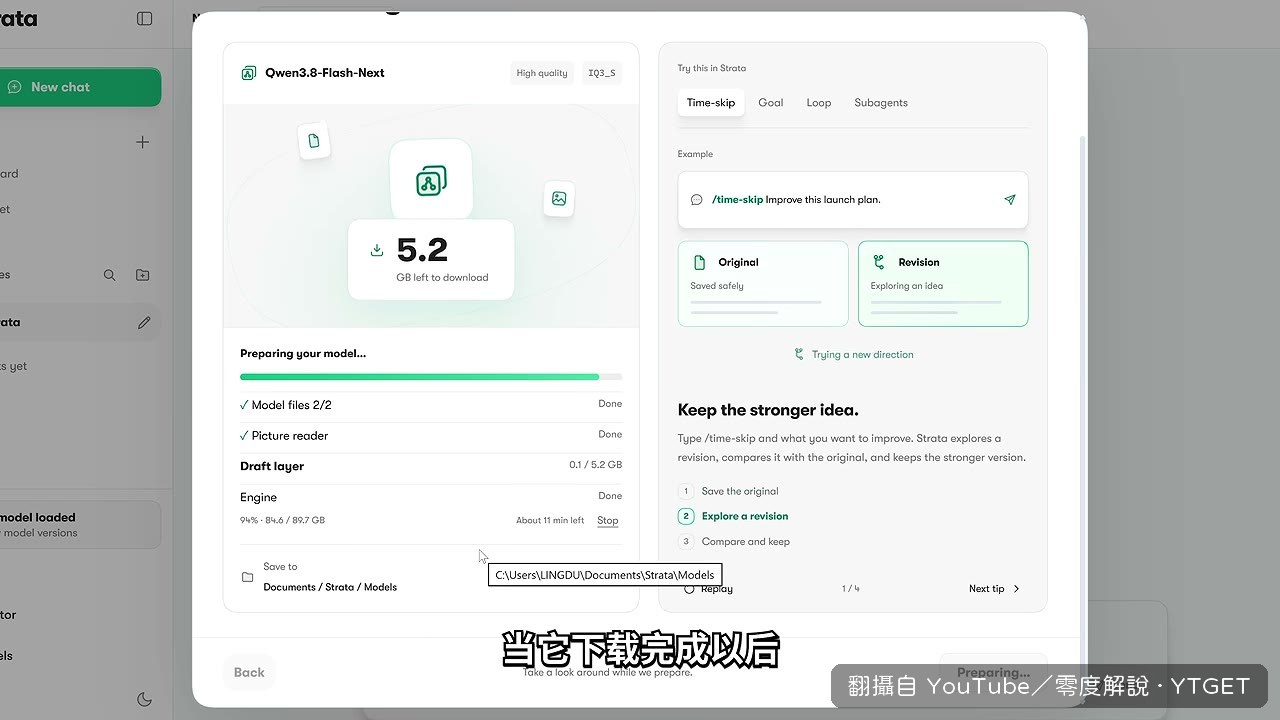Click the download arrow icon beside 5.2
Screen dimensions: 1280x720
[x=377, y=250]
